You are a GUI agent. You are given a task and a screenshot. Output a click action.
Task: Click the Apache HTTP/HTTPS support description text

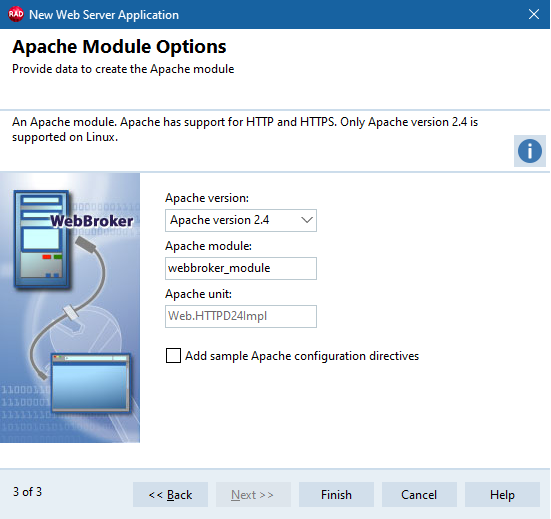[245, 129]
